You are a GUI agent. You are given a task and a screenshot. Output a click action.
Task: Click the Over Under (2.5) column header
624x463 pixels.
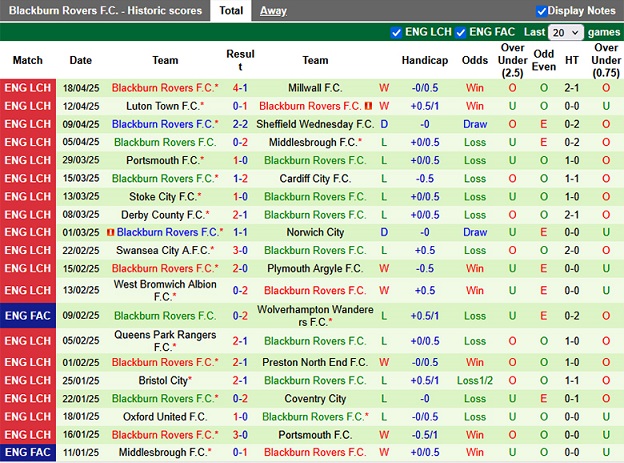point(512,60)
